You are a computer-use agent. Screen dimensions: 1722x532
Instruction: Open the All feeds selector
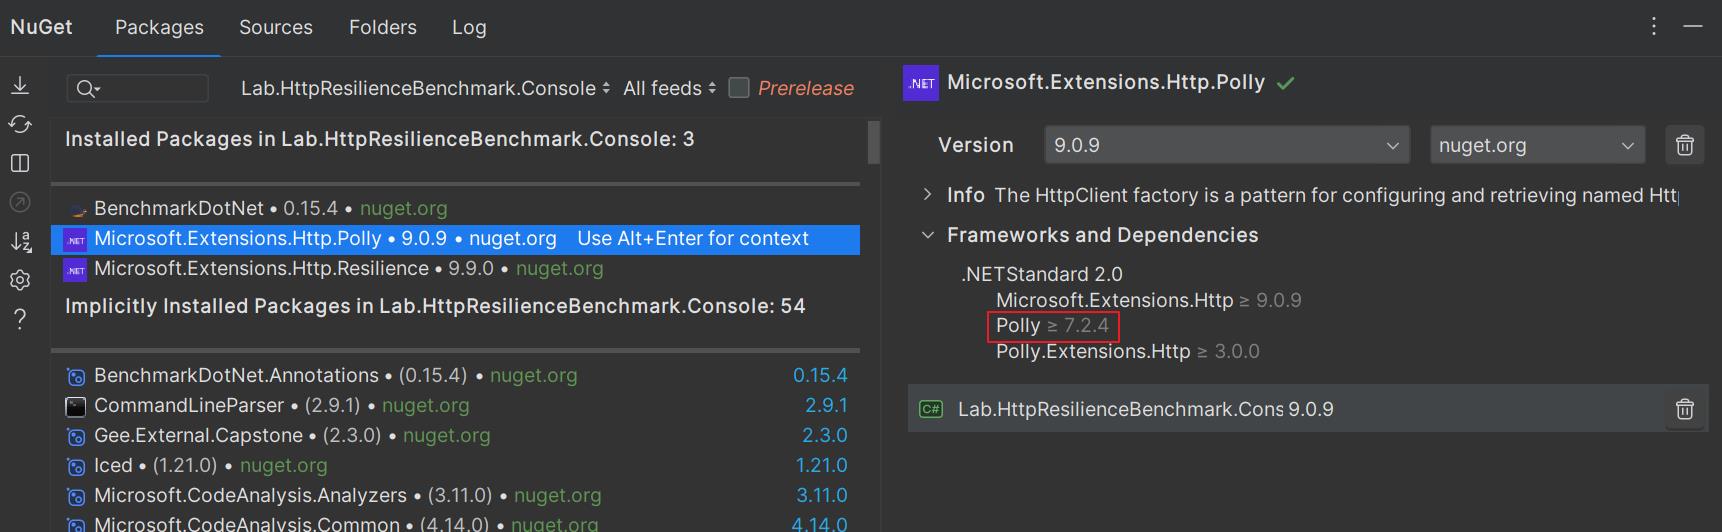tap(669, 88)
